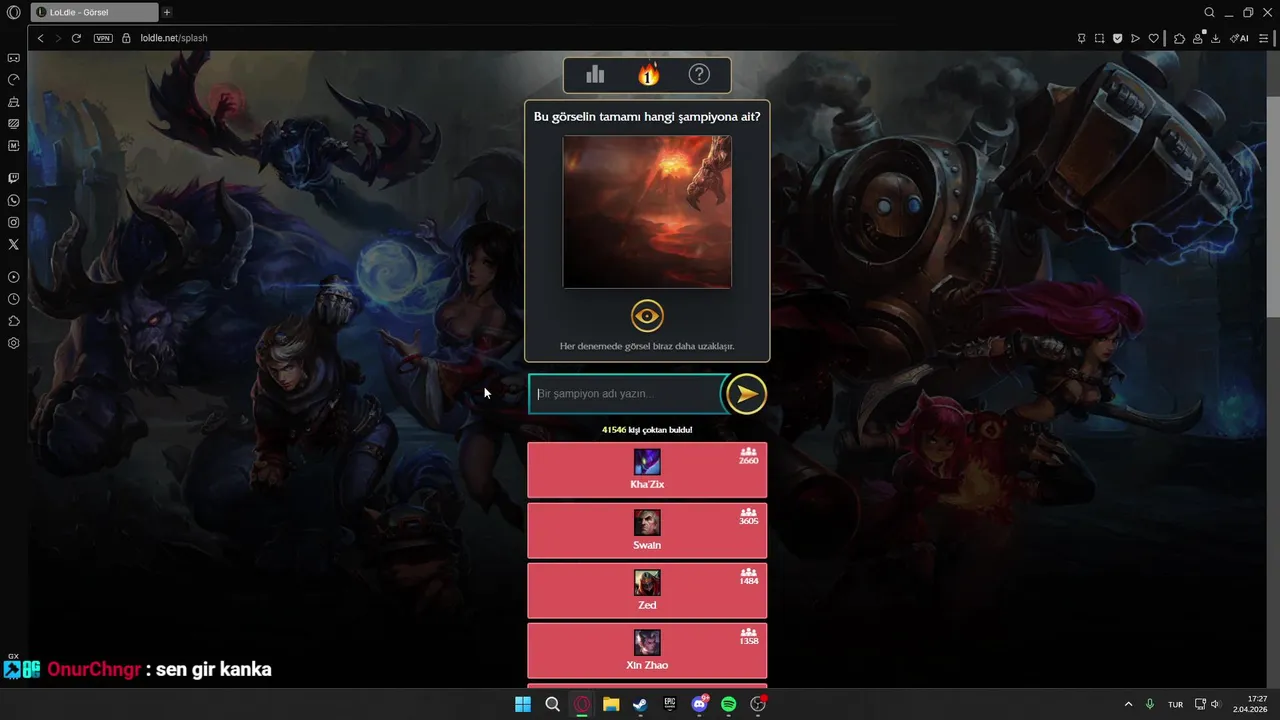Click 'Her denemede görsel biraz daha uzaklaşır.' hint
The height and width of the screenshot is (720, 1280).
pos(647,346)
